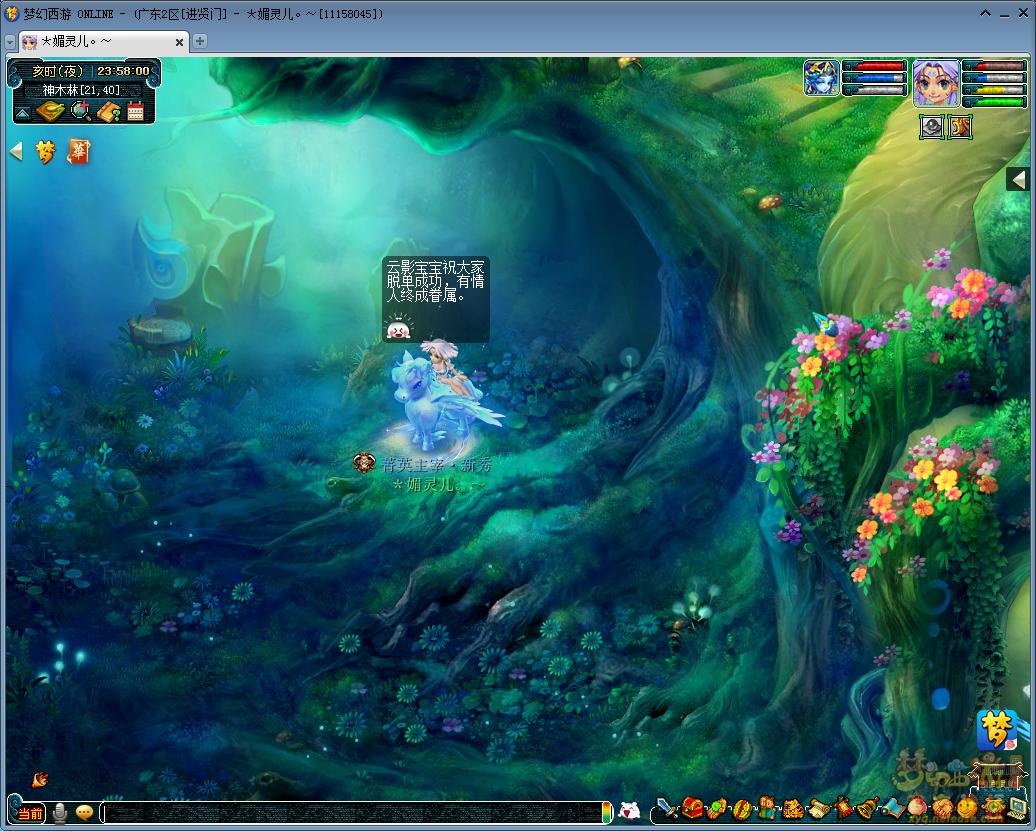Screen dimensions: 1036x831
Task: Open the help book with question mark
Action: [108, 112]
